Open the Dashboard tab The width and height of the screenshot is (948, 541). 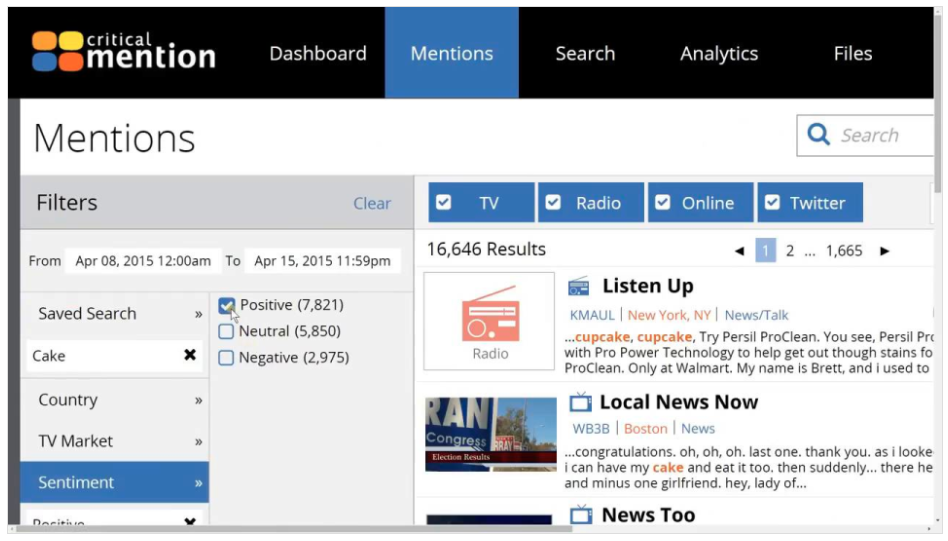pyautogui.click(x=318, y=53)
